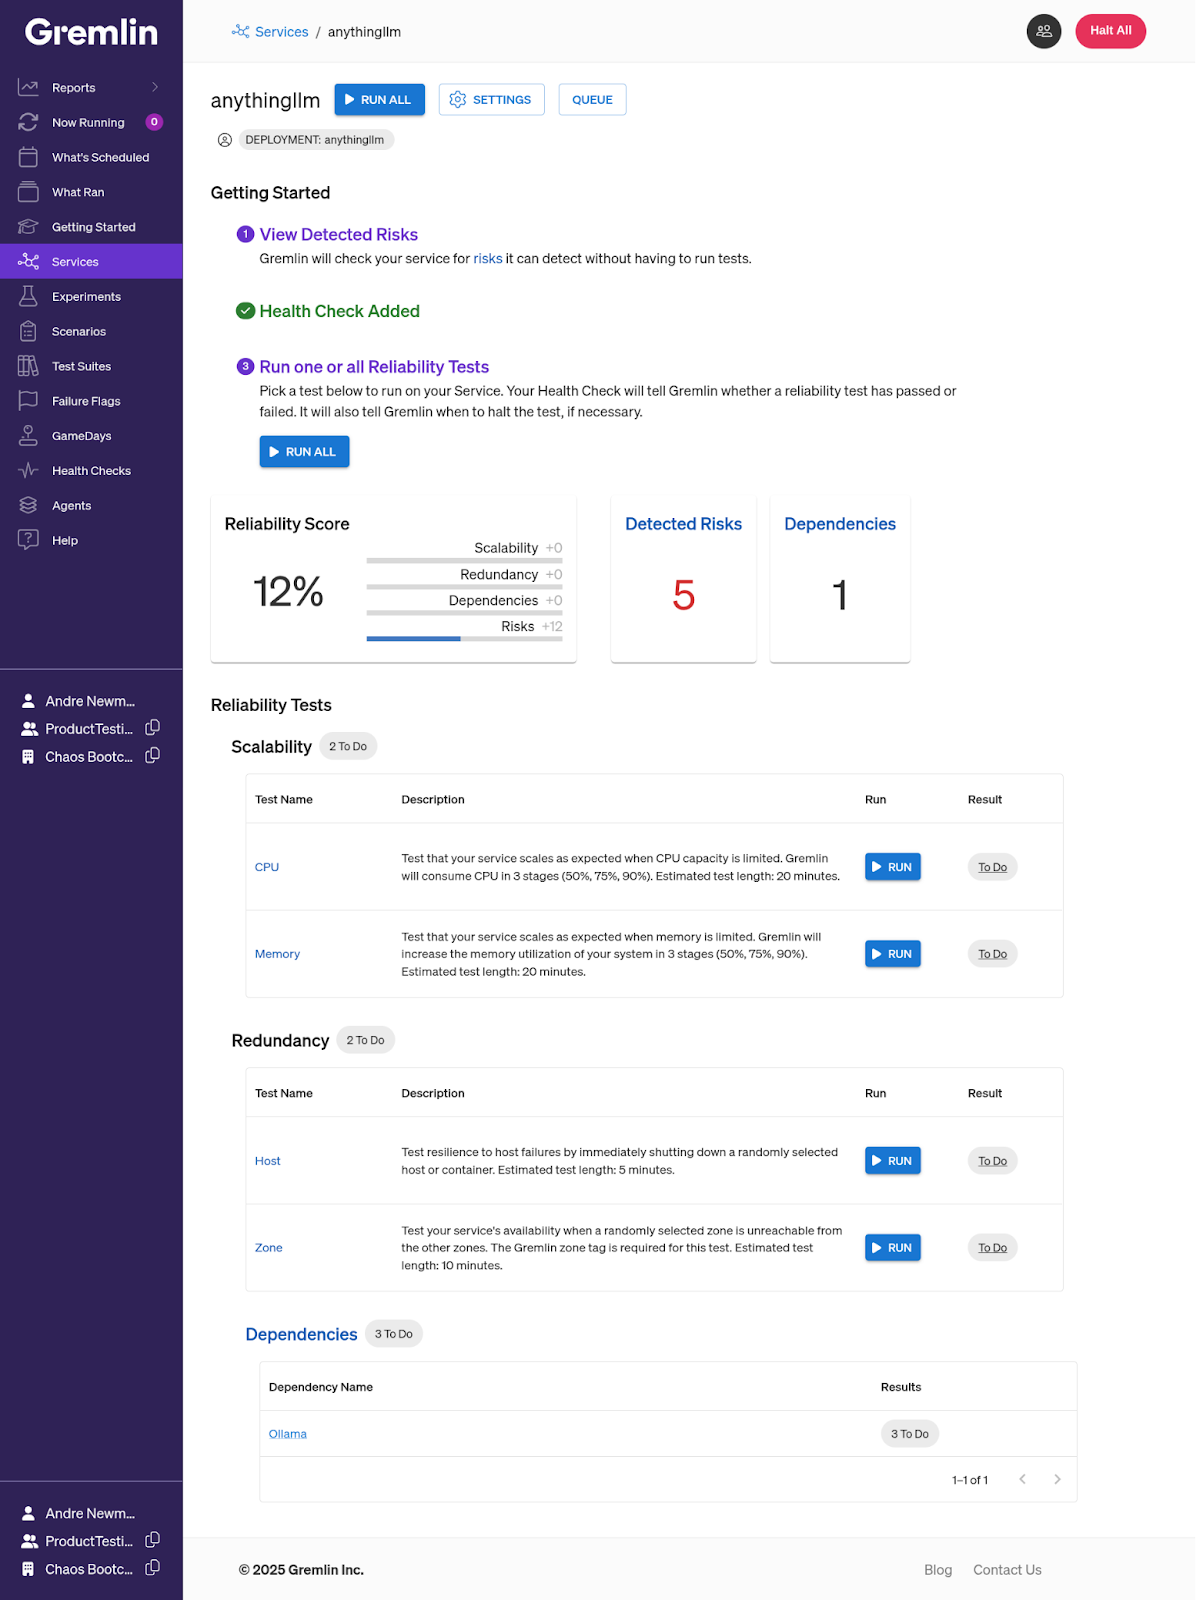Click the What Ran sidebar icon
1202x1600 pixels.
(x=28, y=192)
